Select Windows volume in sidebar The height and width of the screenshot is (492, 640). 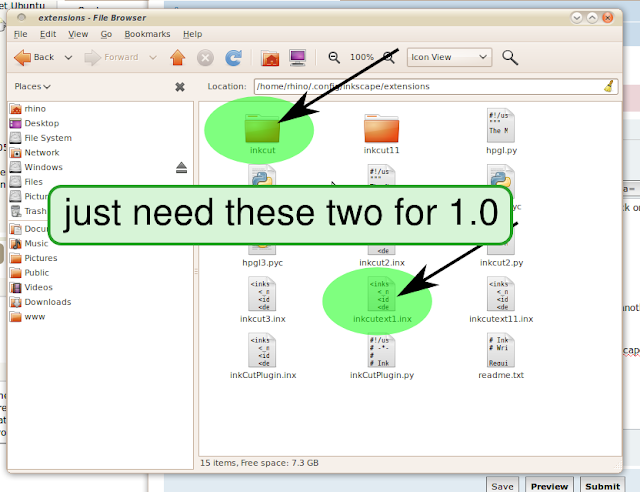pos(36,167)
